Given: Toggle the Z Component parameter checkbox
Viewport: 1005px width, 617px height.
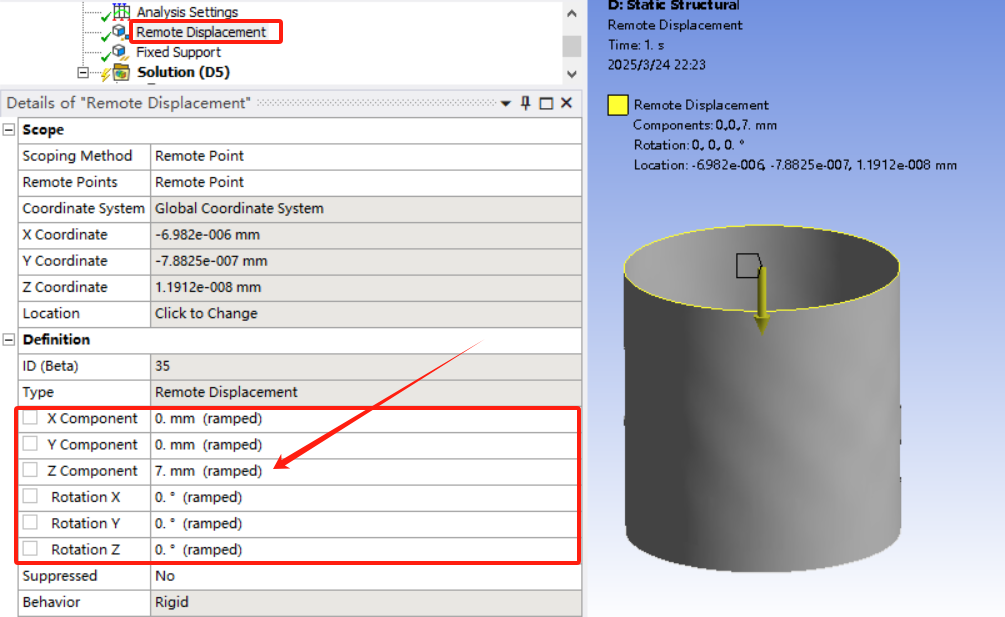Looking at the screenshot, I should tap(30, 470).
